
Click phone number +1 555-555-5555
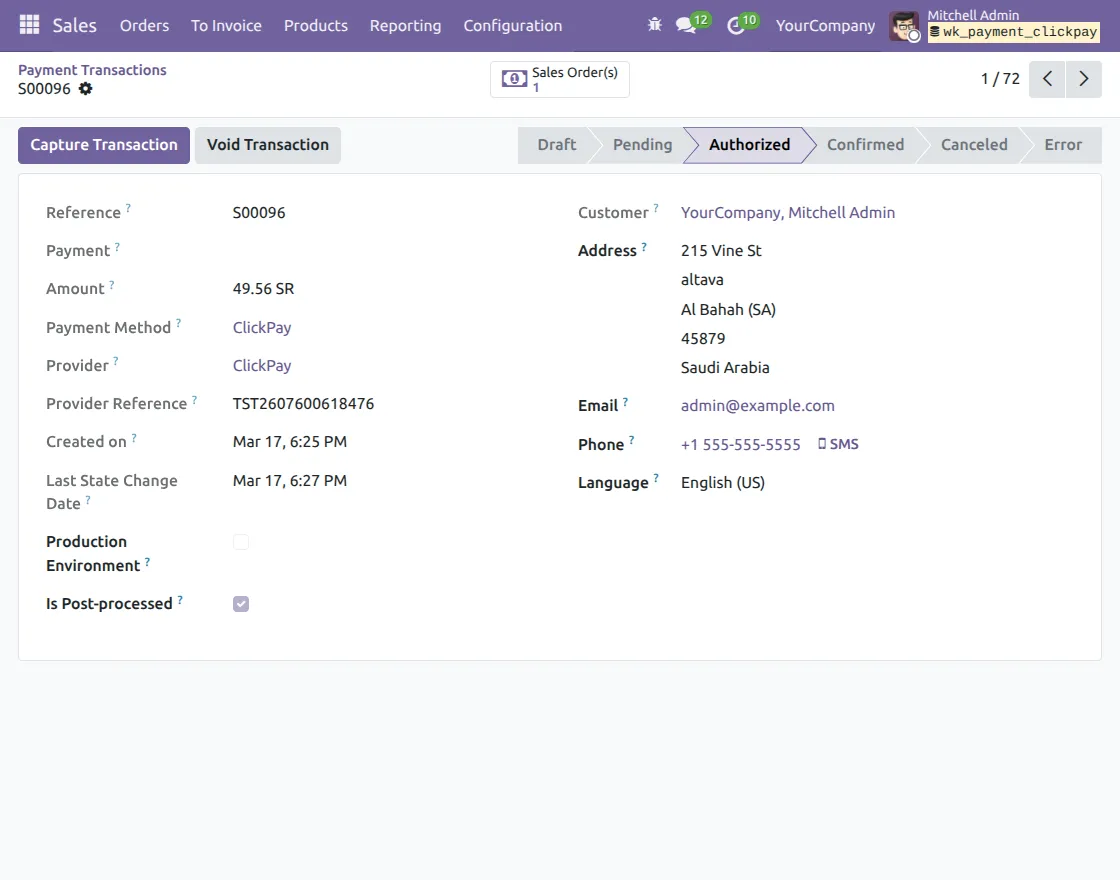740,444
